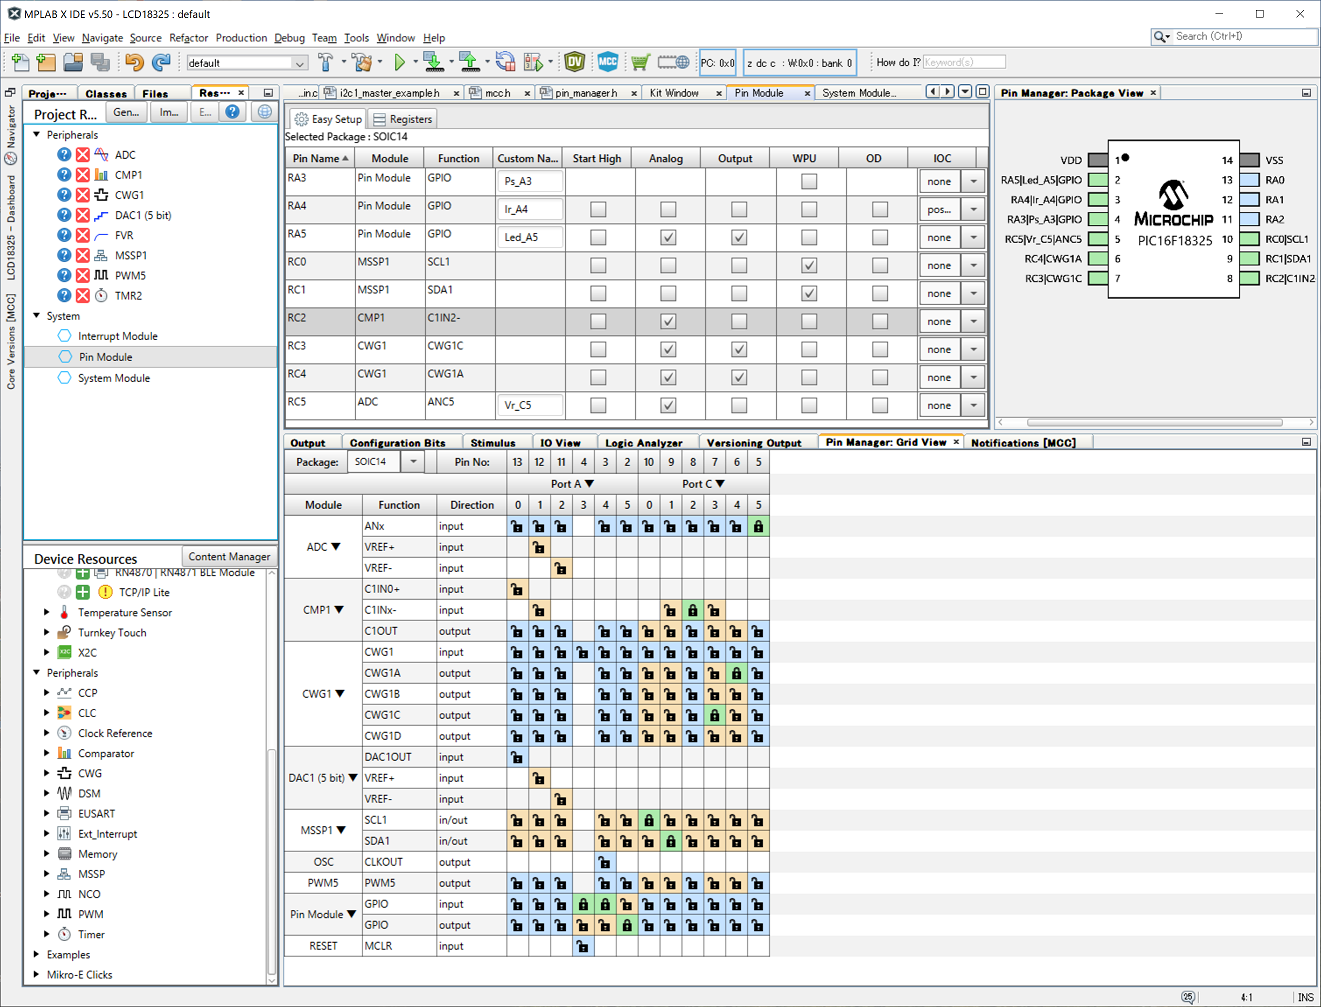Switch to the System Module editor tab
This screenshot has height=1007, width=1321.
click(858, 93)
